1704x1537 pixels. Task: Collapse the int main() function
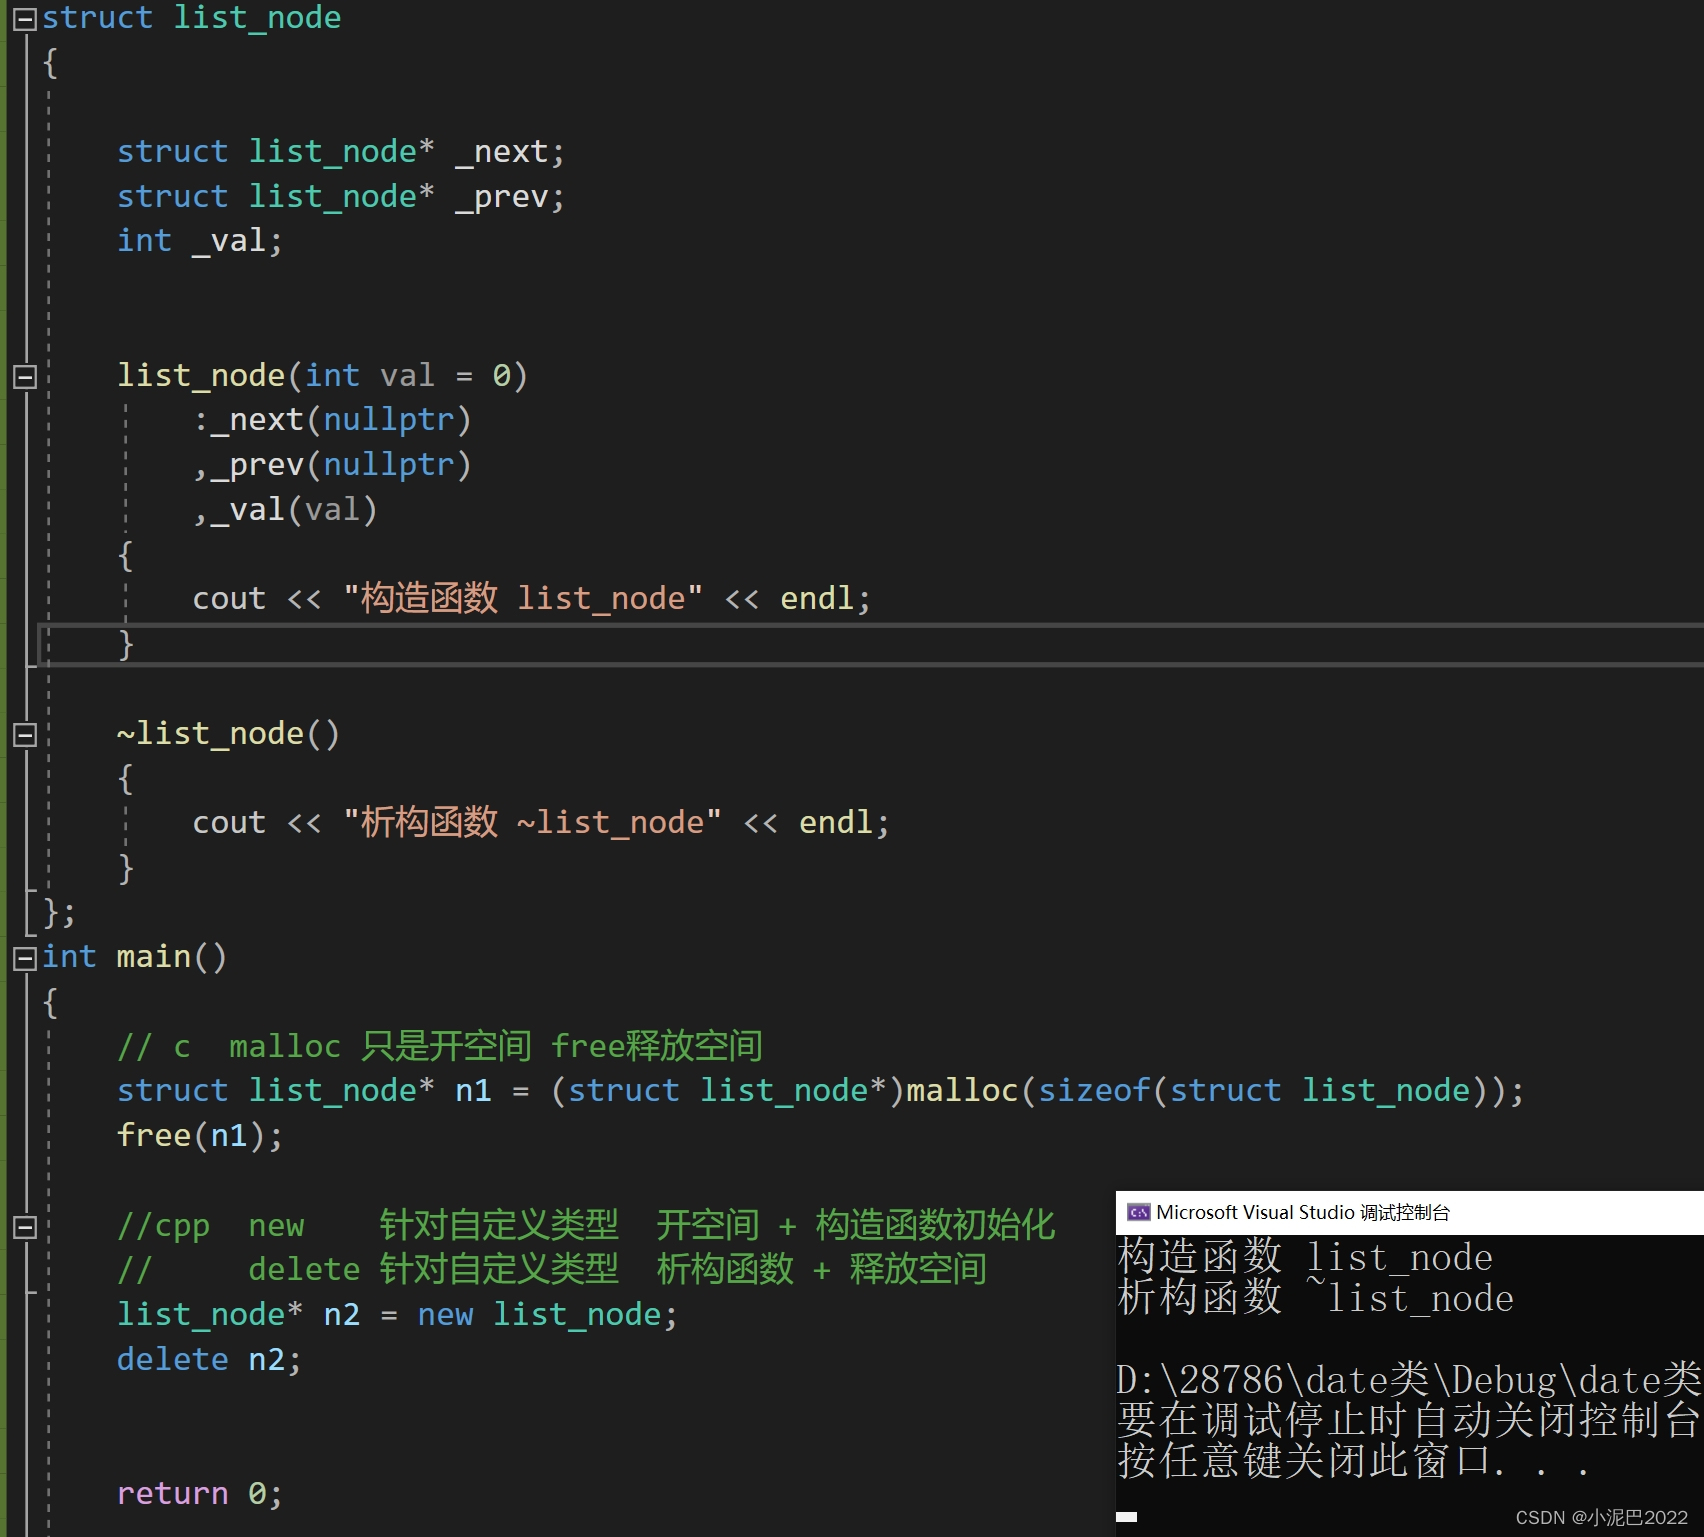coord(25,959)
